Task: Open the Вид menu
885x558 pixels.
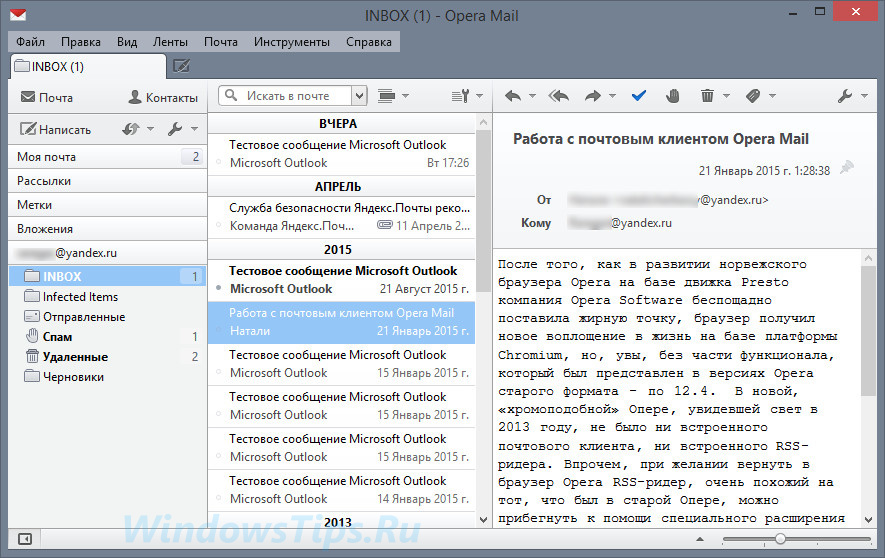Action: 127,42
